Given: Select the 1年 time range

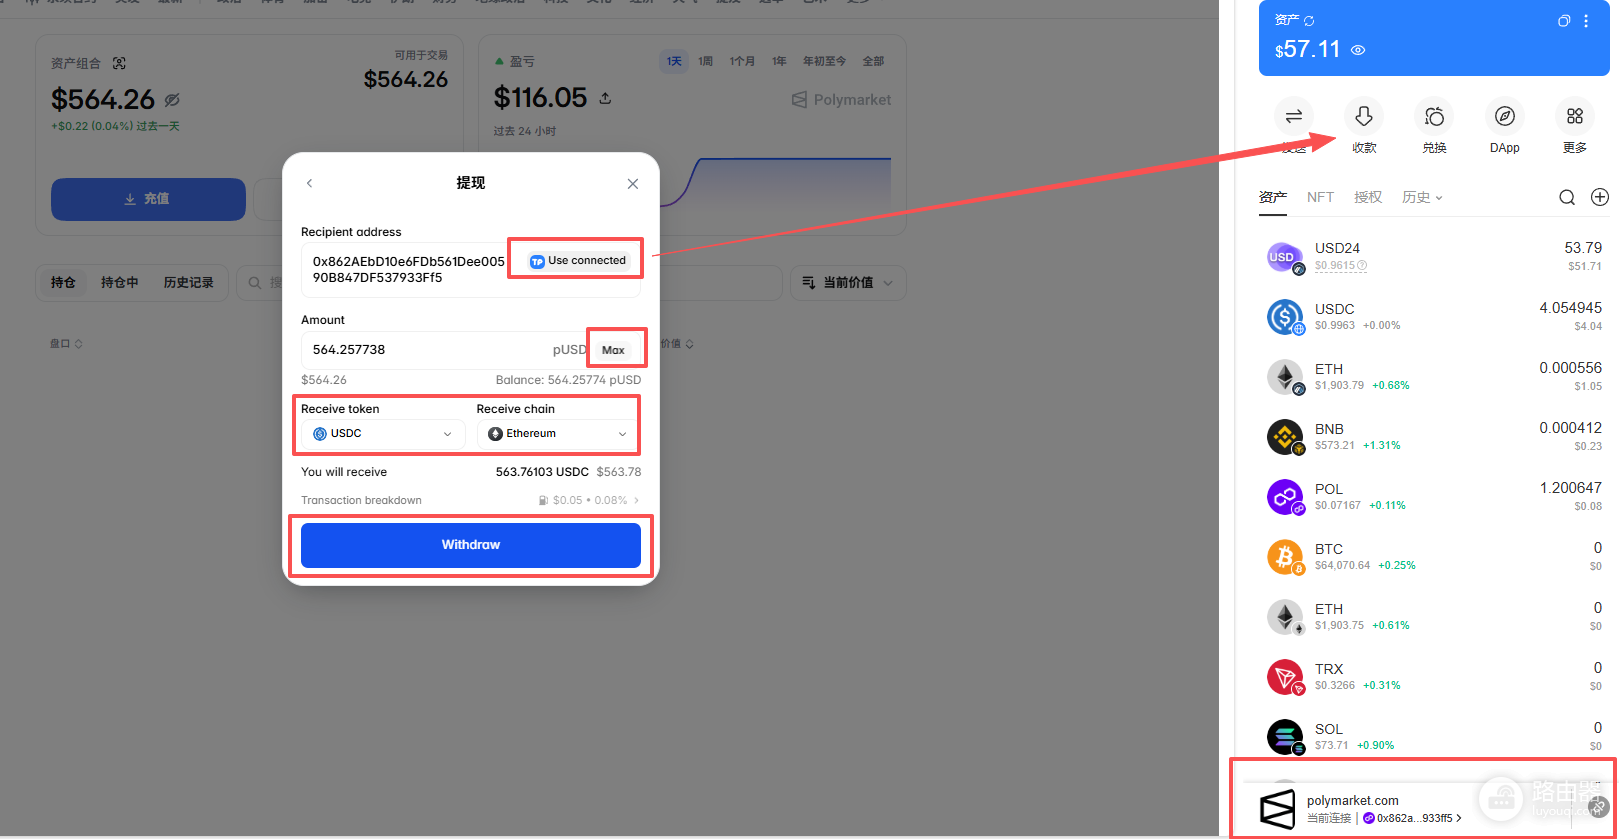Looking at the screenshot, I should pyautogui.click(x=779, y=61).
